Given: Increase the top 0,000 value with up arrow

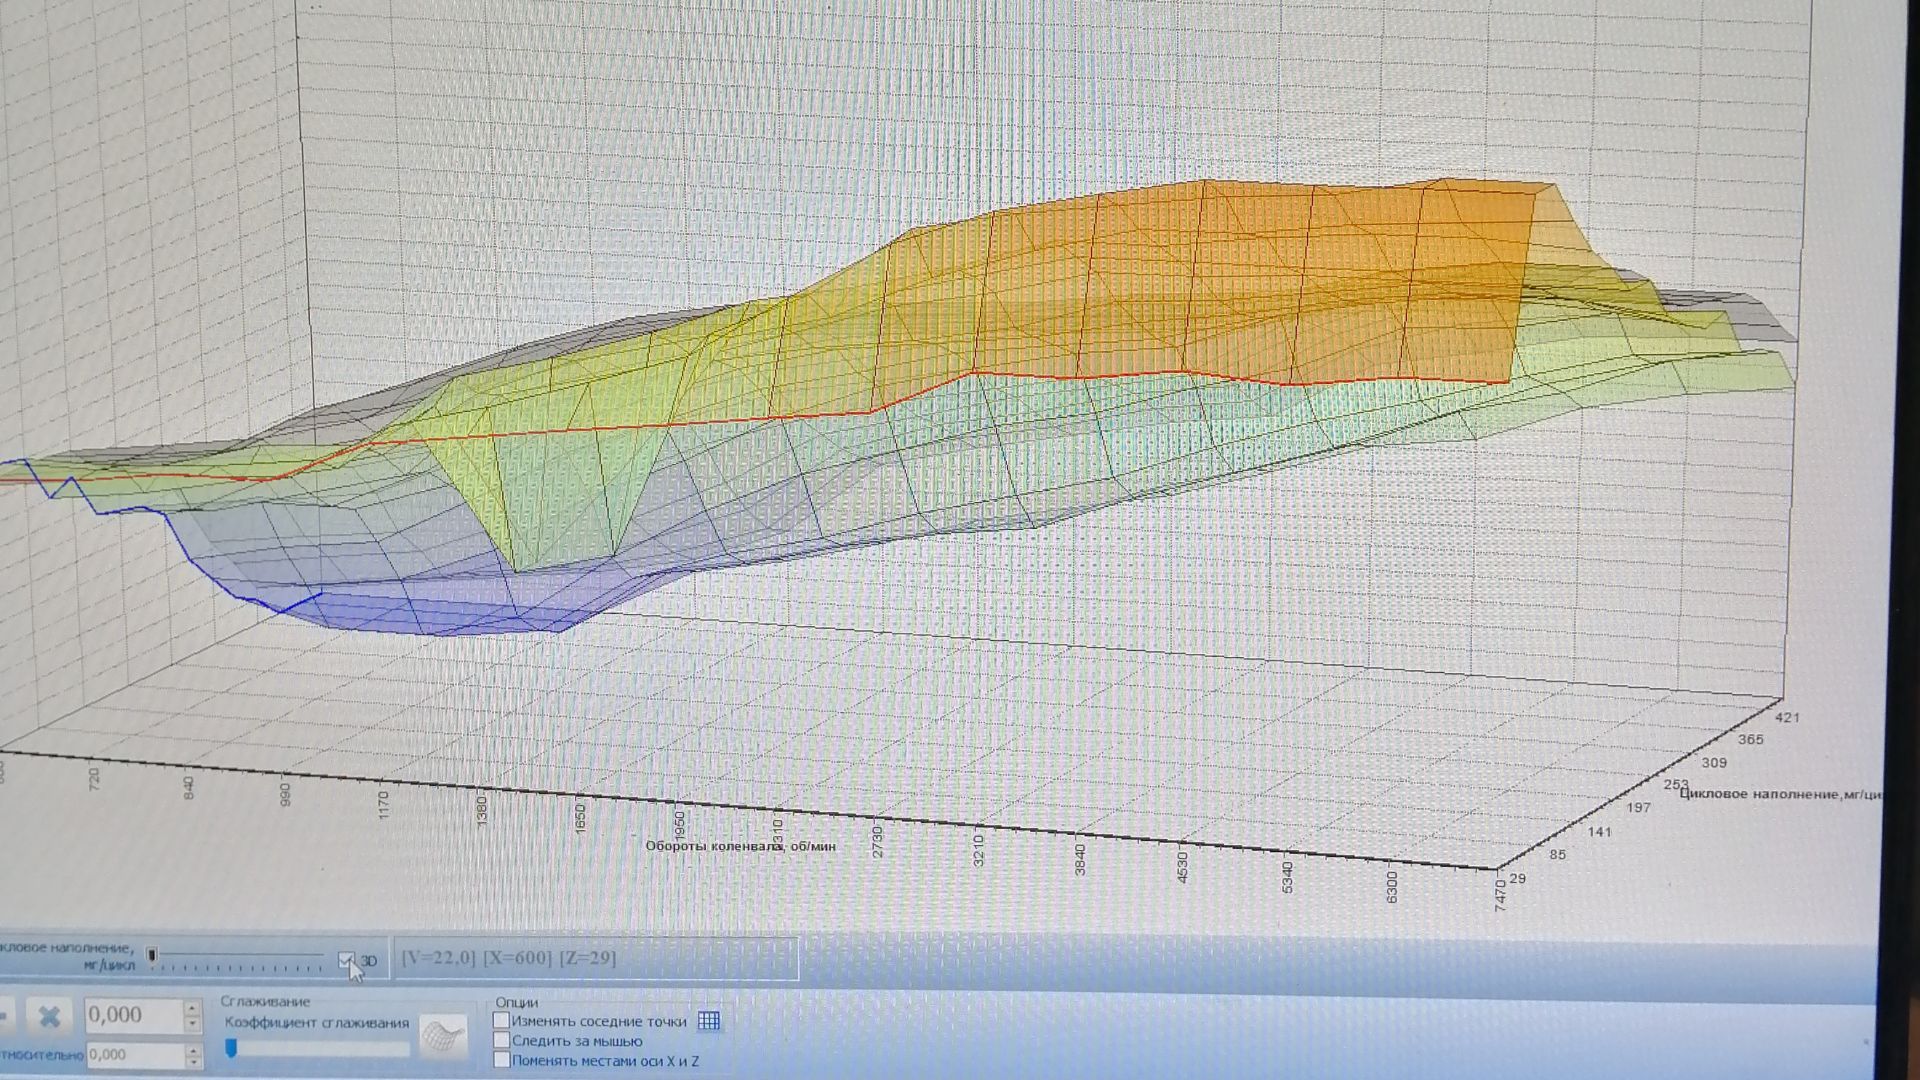Looking at the screenshot, I should pyautogui.click(x=192, y=1009).
